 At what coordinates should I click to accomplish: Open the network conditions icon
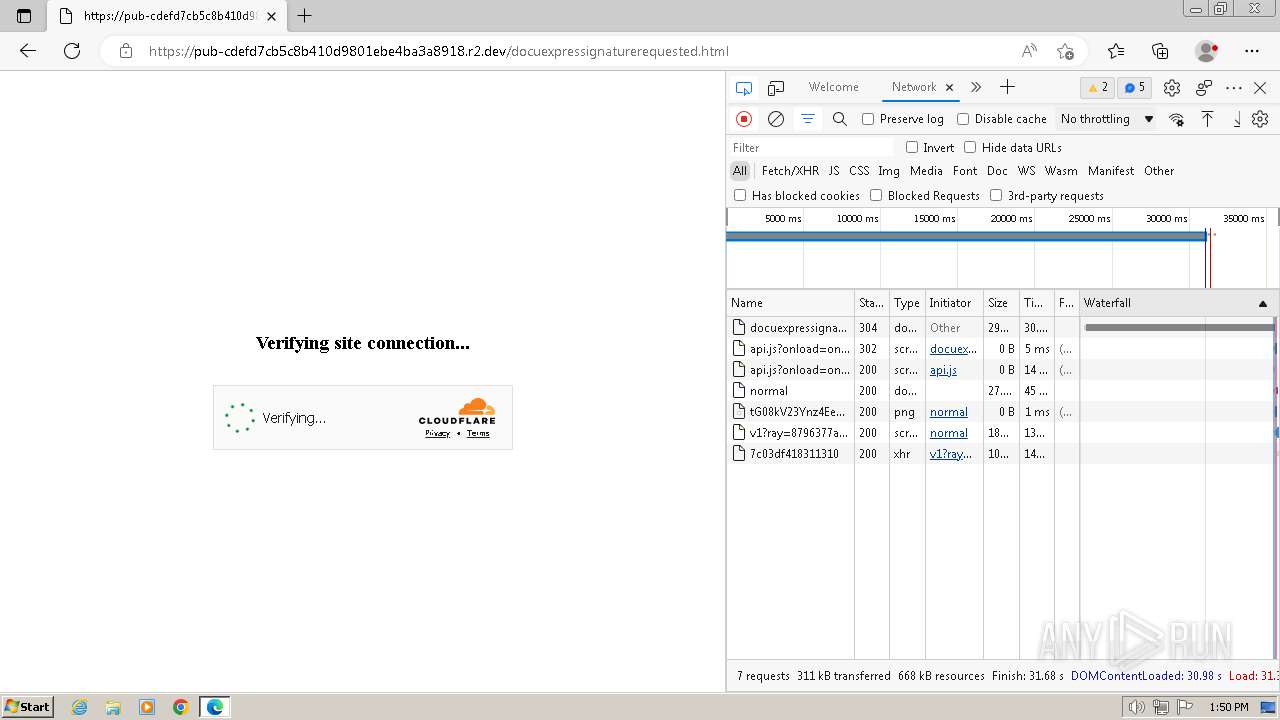1176,119
